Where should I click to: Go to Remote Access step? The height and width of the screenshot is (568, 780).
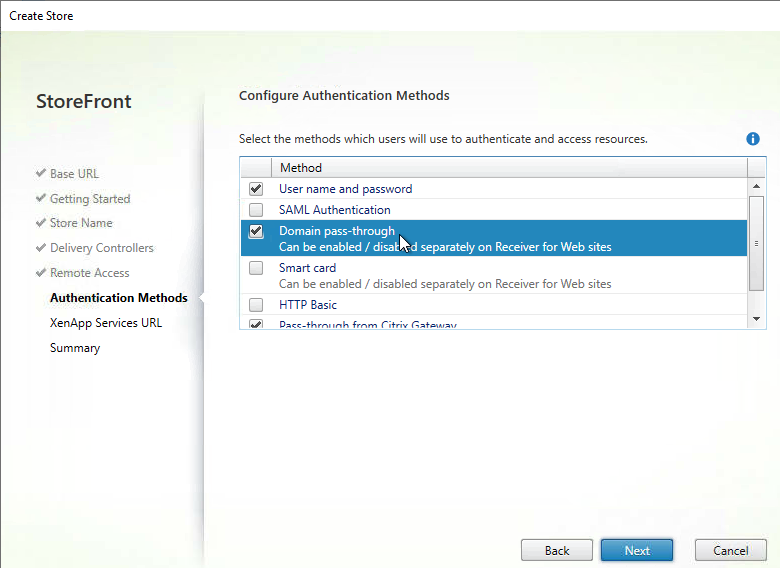click(x=90, y=273)
